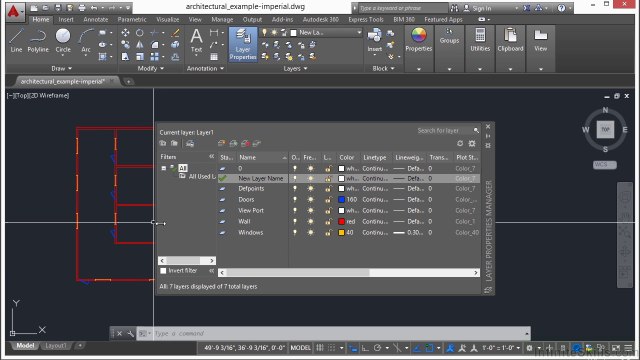Click the New Property Filter icon

pyautogui.click(x=163, y=143)
